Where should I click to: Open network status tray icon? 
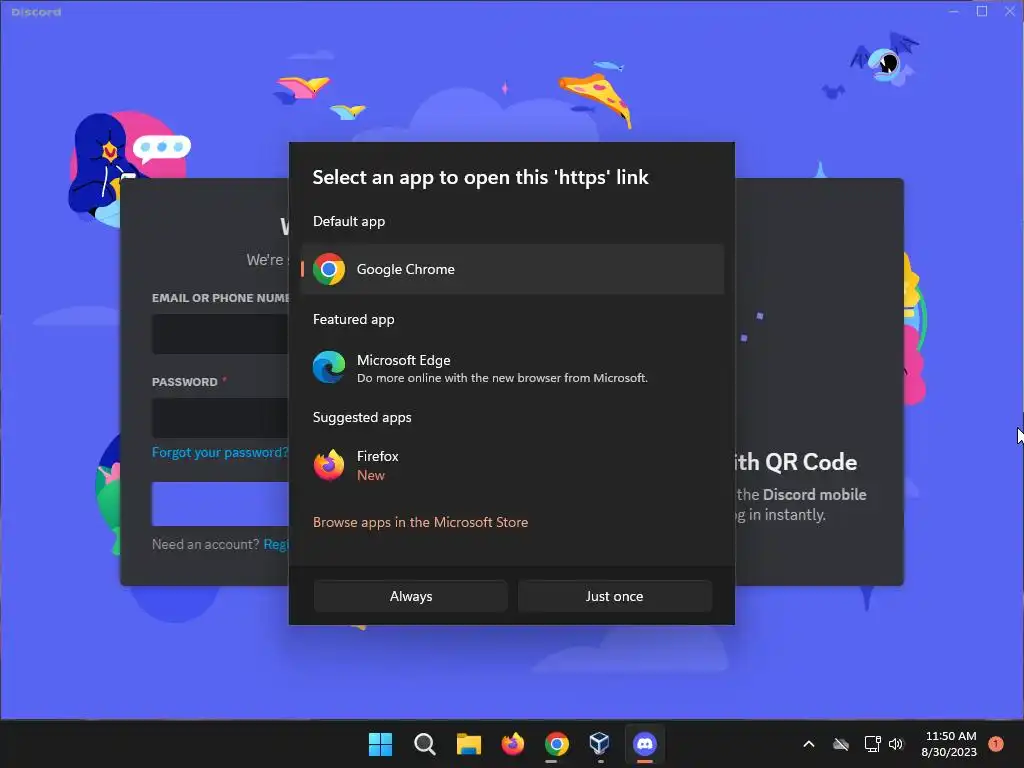(x=872, y=744)
